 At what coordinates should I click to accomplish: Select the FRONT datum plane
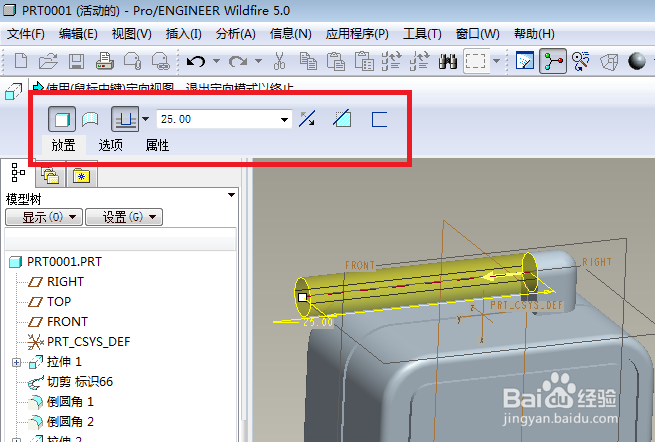(x=67, y=322)
